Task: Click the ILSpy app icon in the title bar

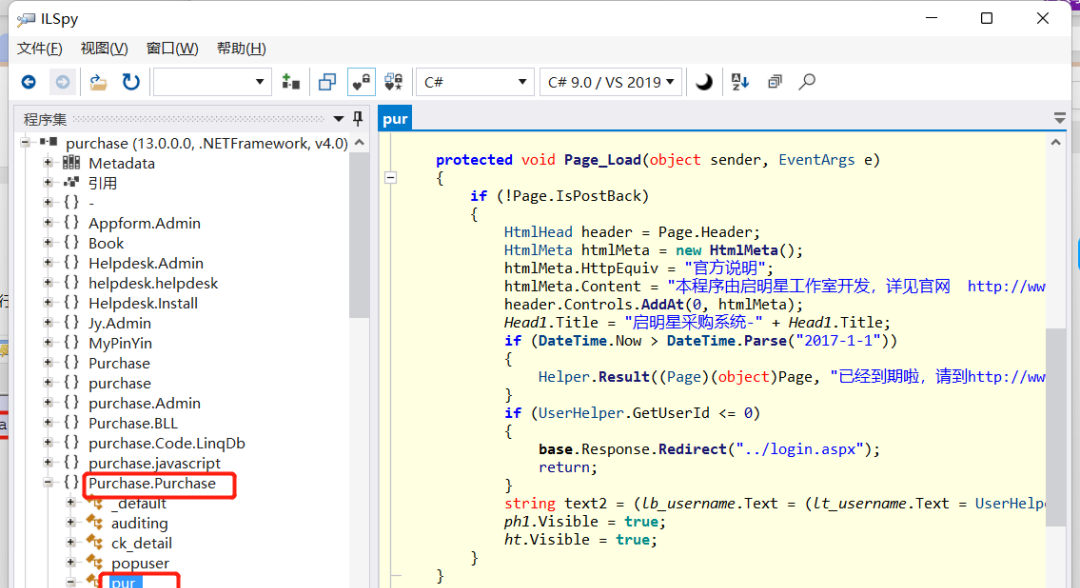Action: click(26, 19)
